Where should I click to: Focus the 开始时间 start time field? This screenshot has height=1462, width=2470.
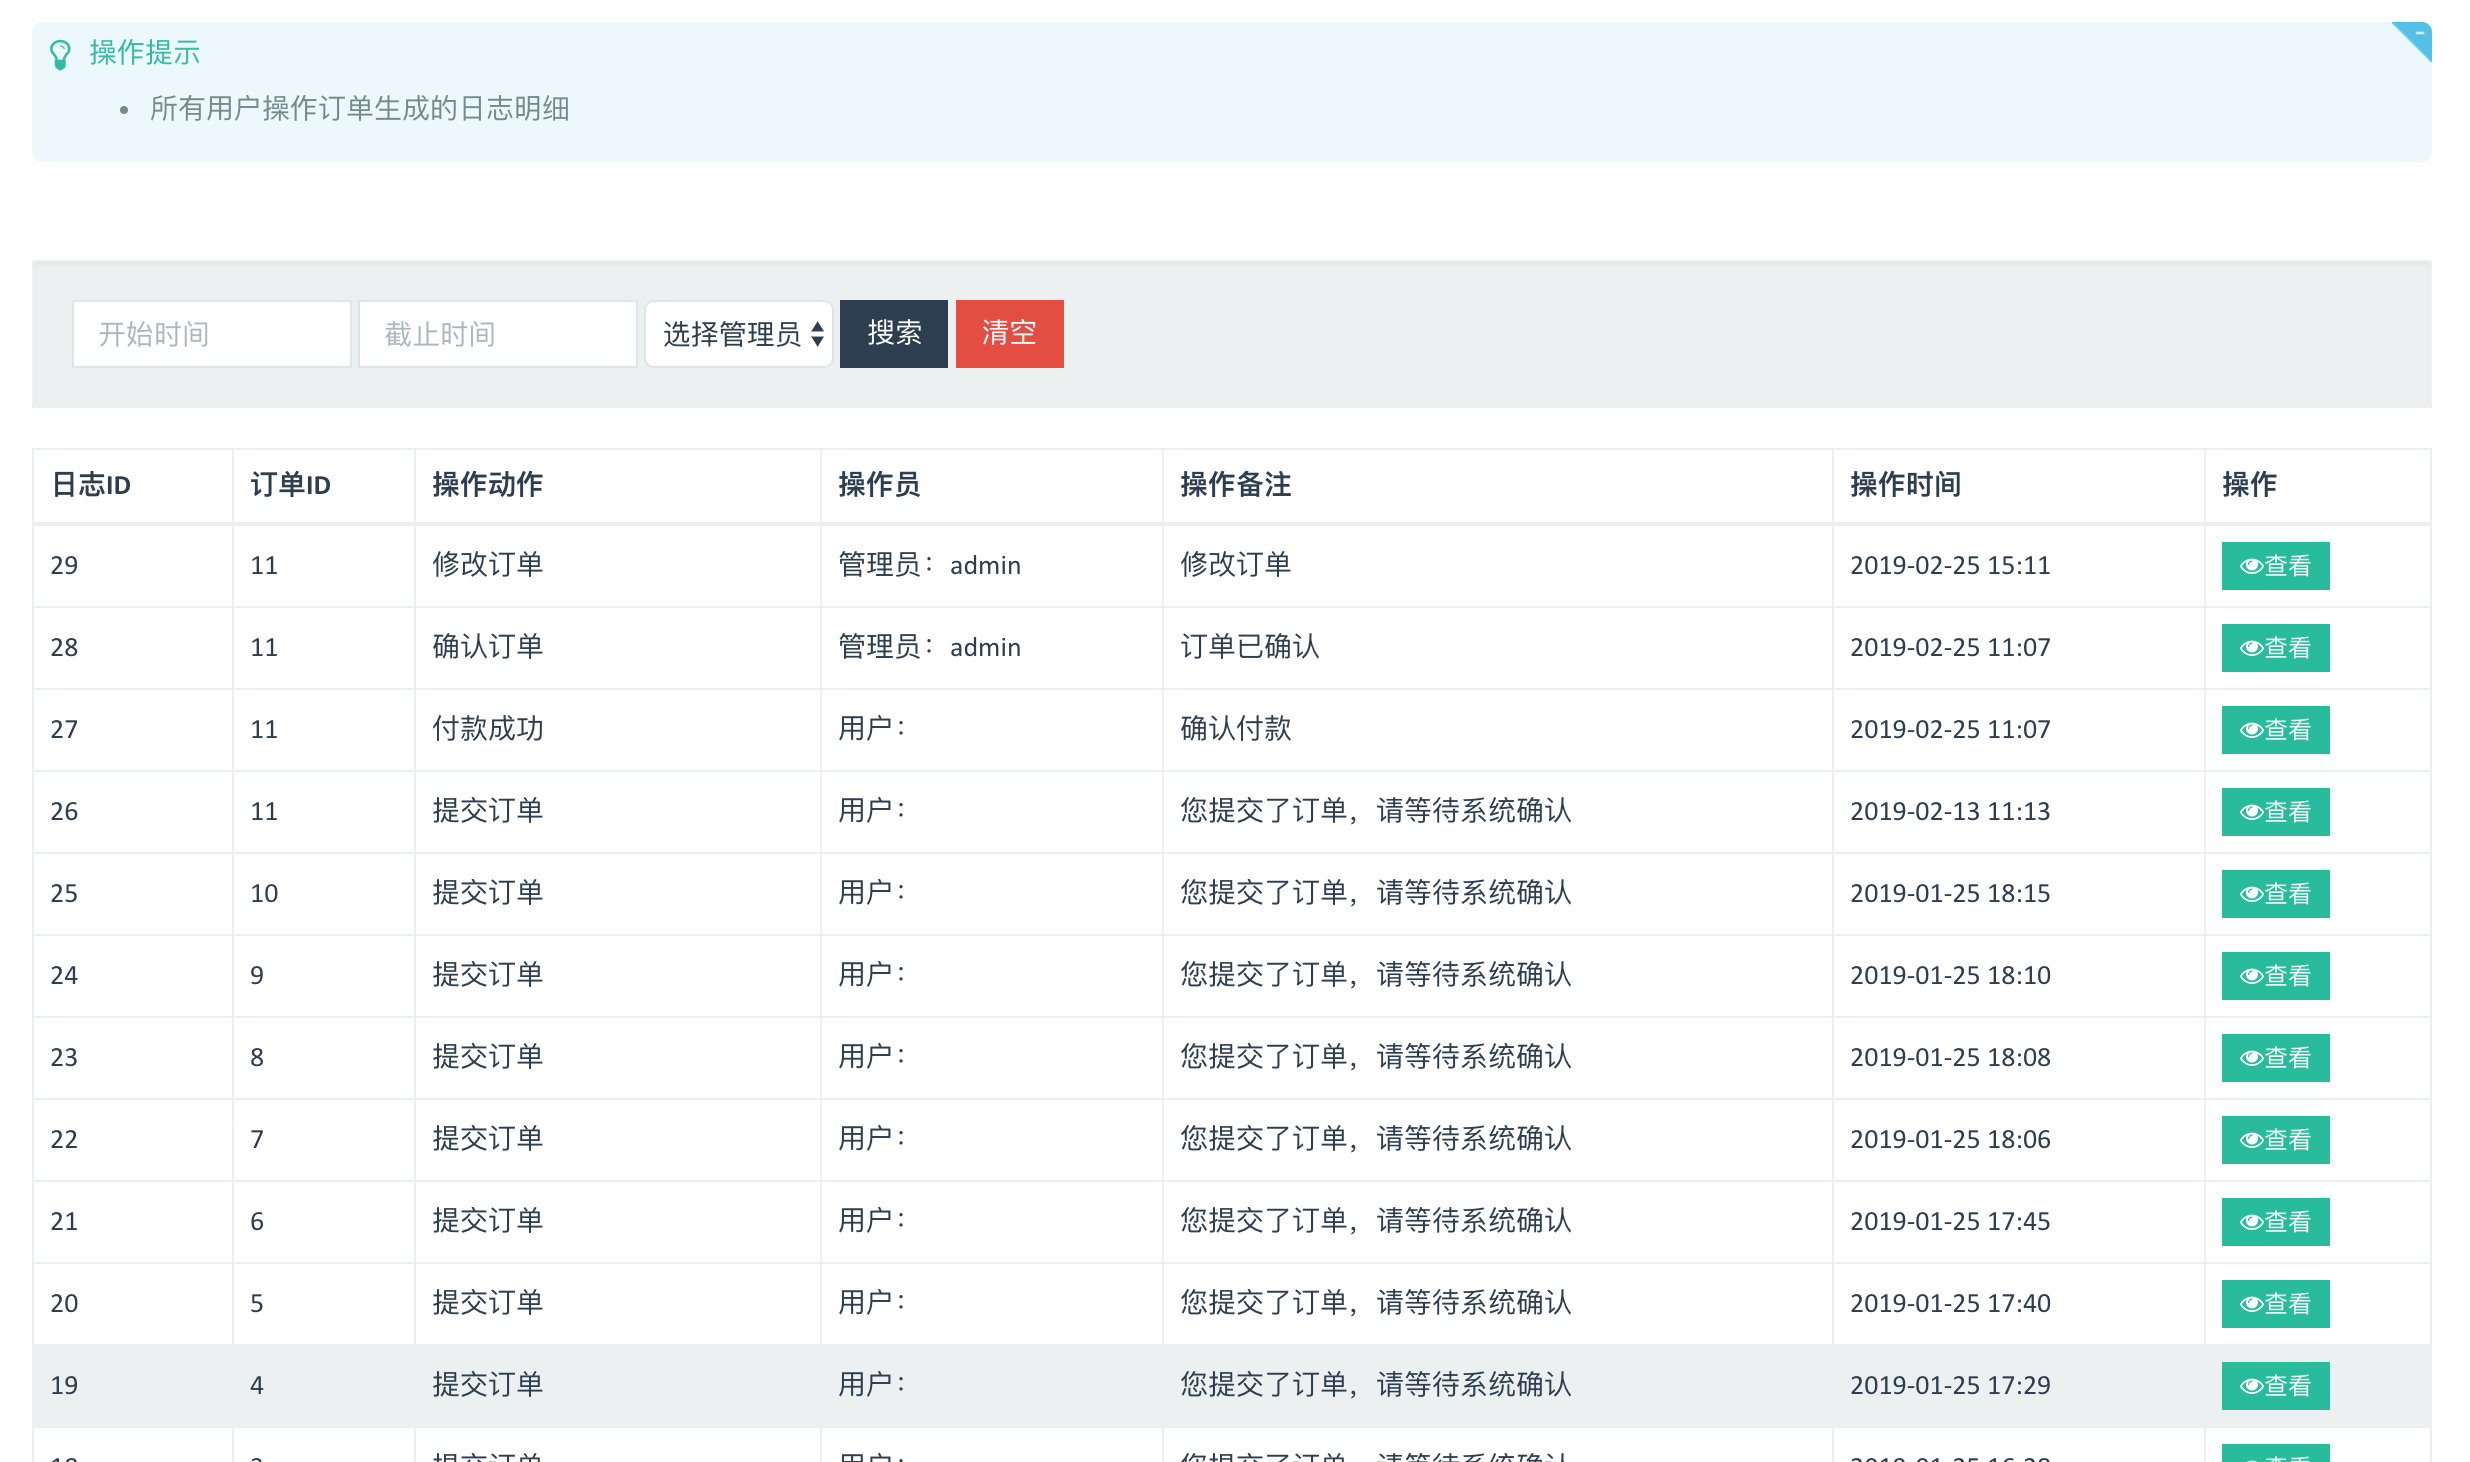(x=211, y=334)
